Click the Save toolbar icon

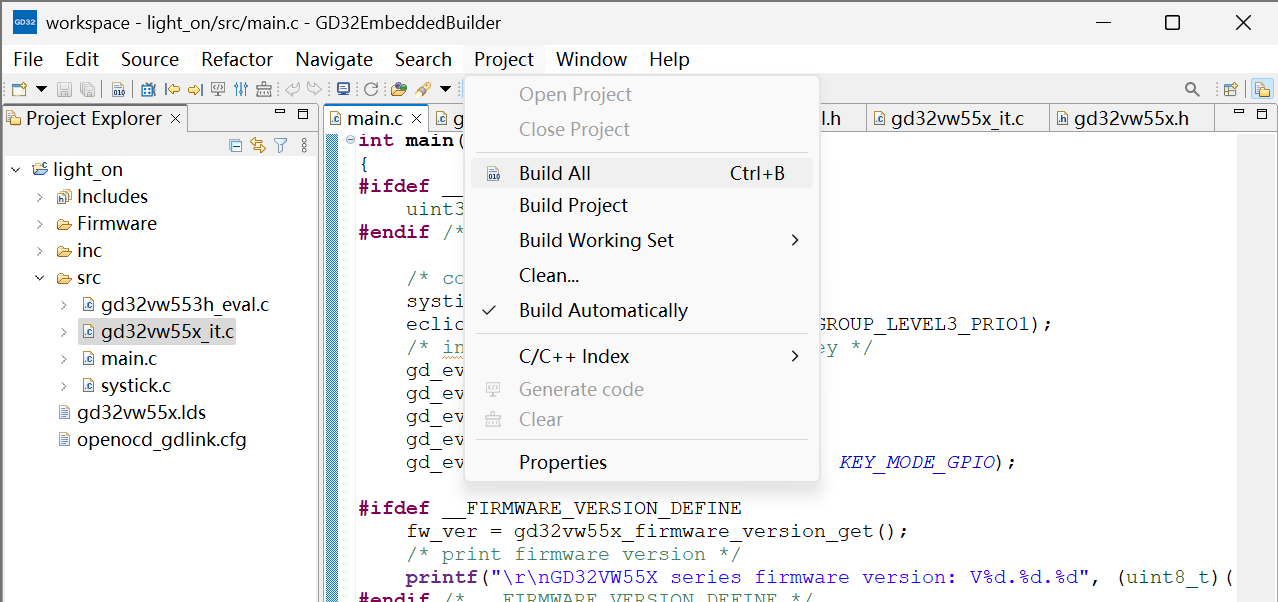pyautogui.click(x=65, y=89)
